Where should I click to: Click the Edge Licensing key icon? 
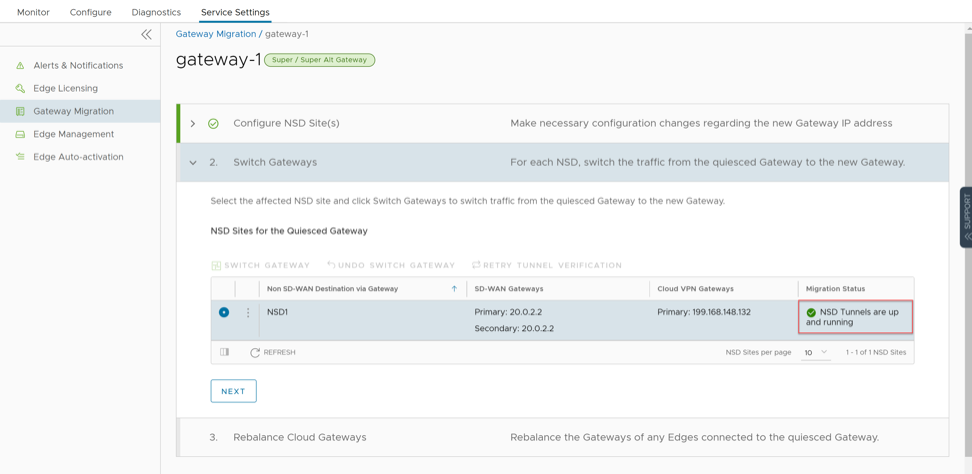click(20, 89)
